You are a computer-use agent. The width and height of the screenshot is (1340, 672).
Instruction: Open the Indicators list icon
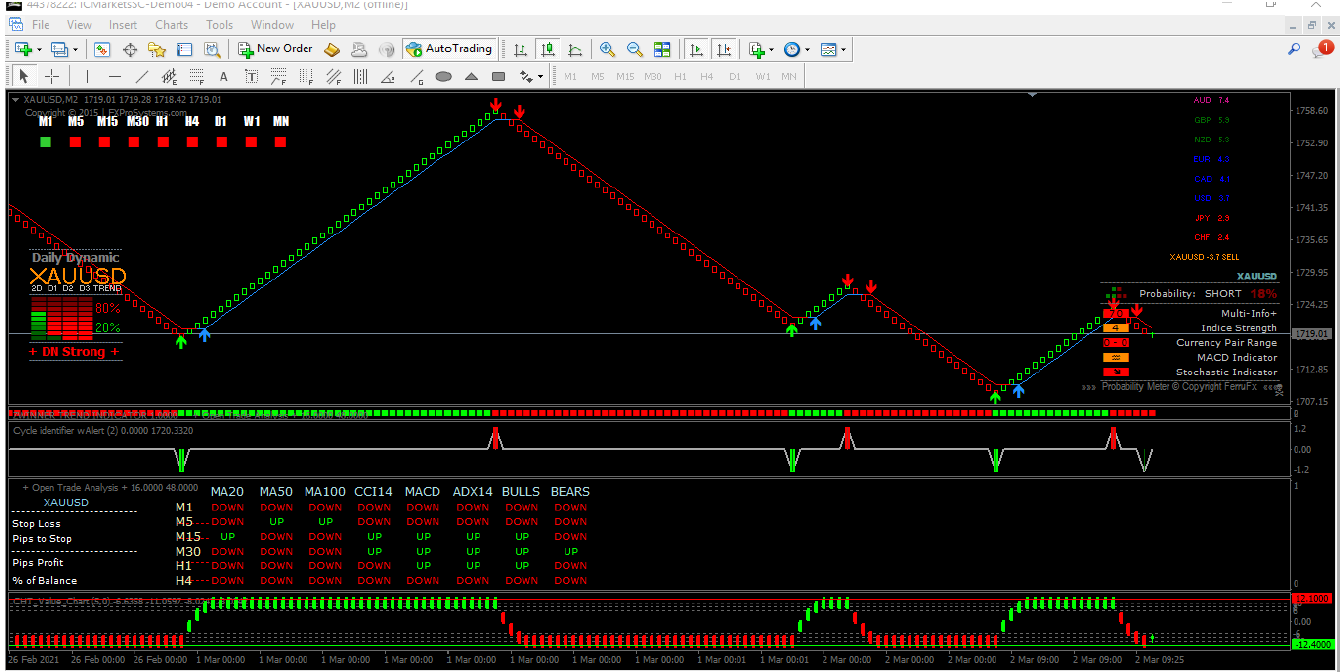pyautogui.click(x=756, y=49)
